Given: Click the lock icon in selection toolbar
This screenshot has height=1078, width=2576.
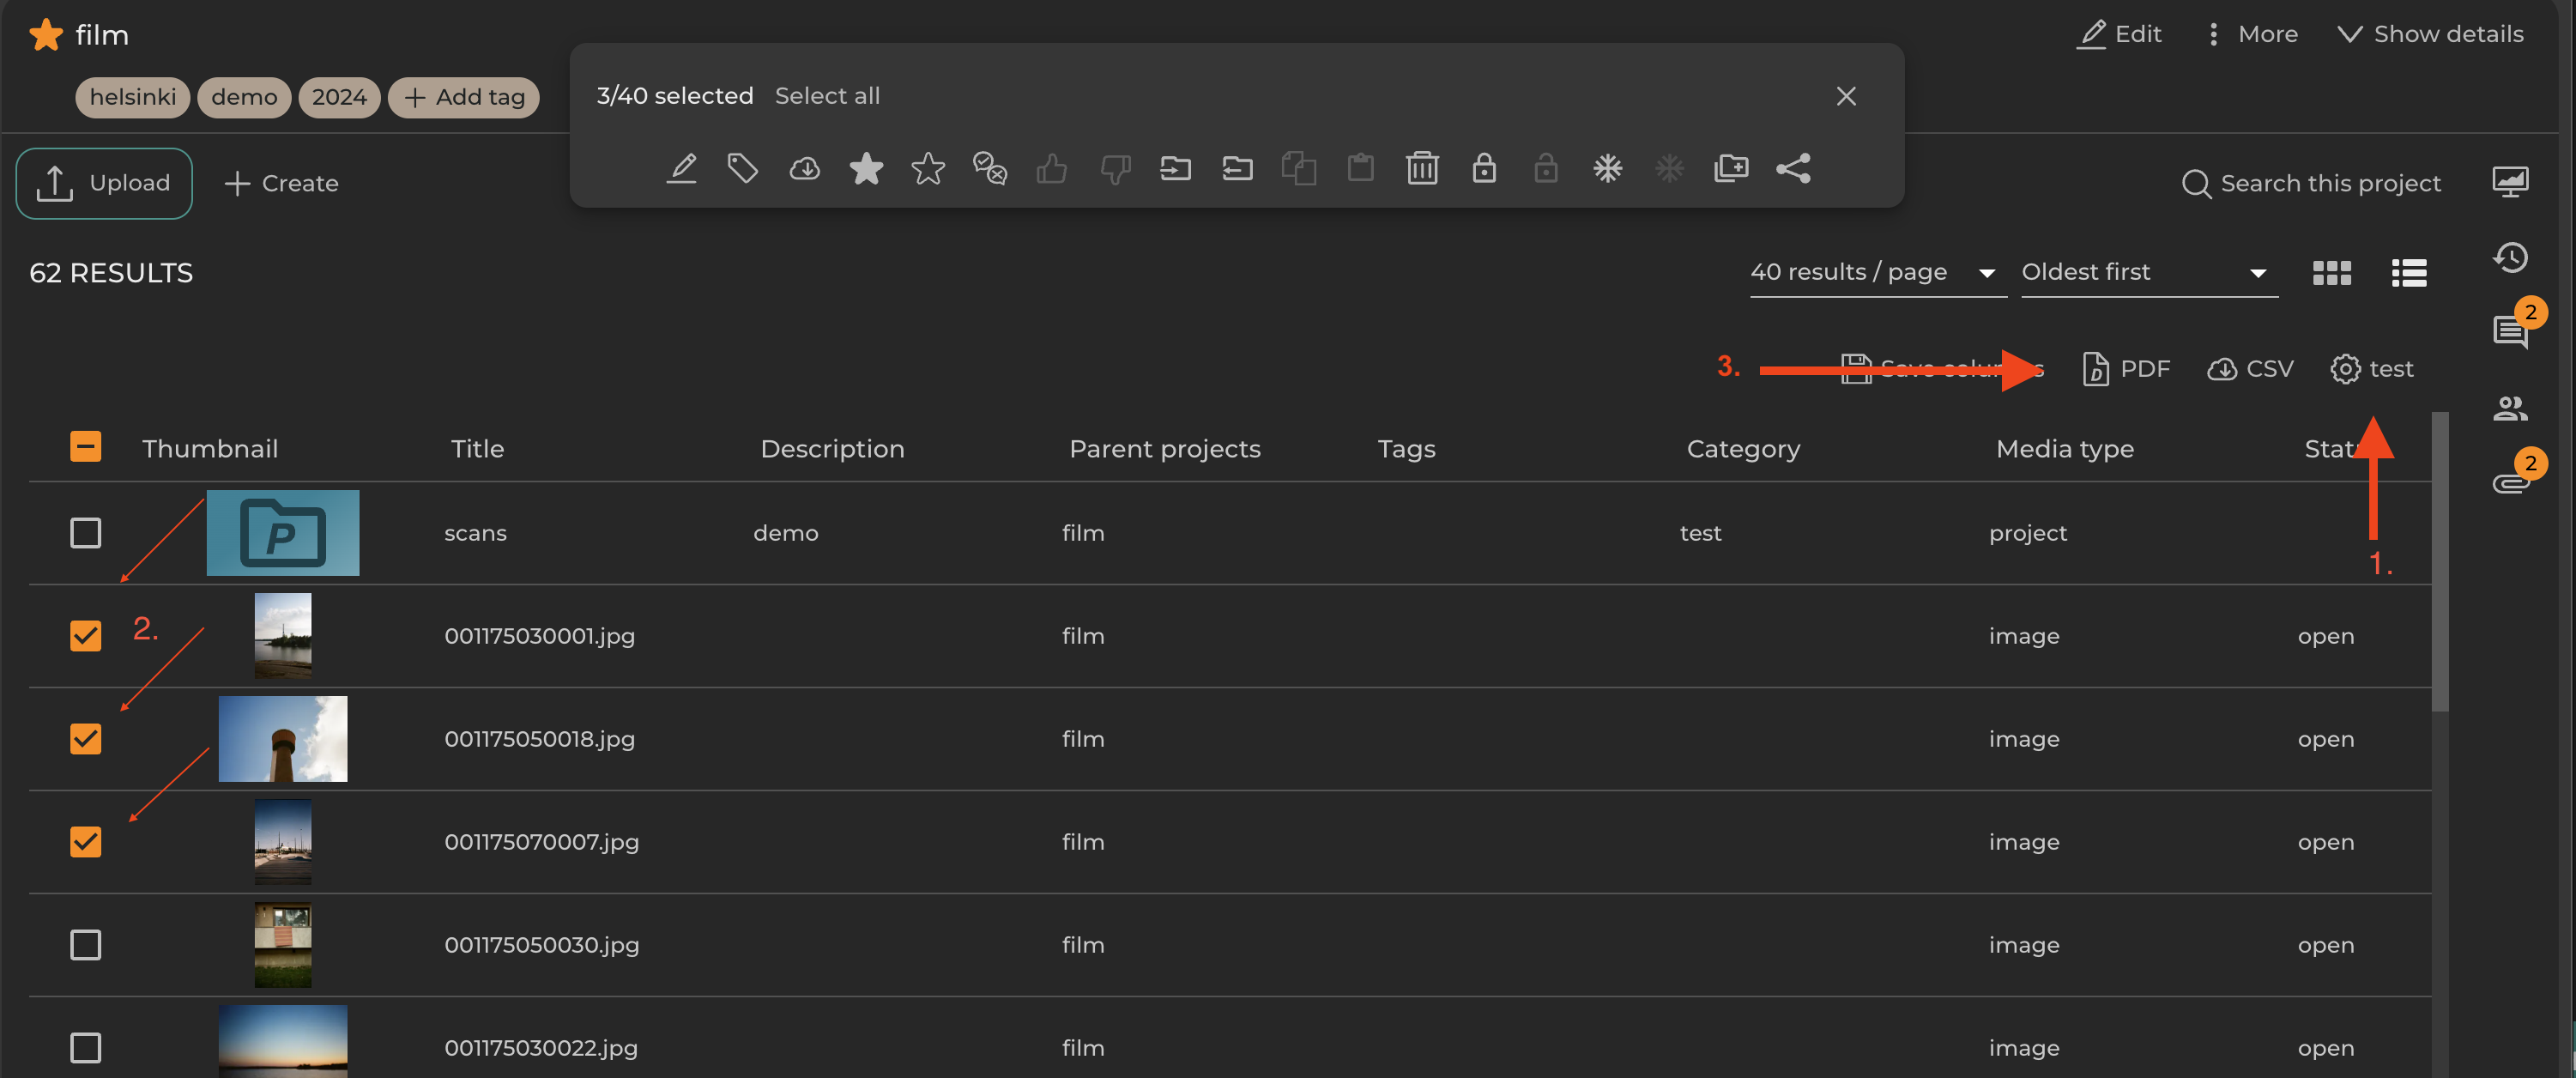Looking at the screenshot, I should 1484,168.
